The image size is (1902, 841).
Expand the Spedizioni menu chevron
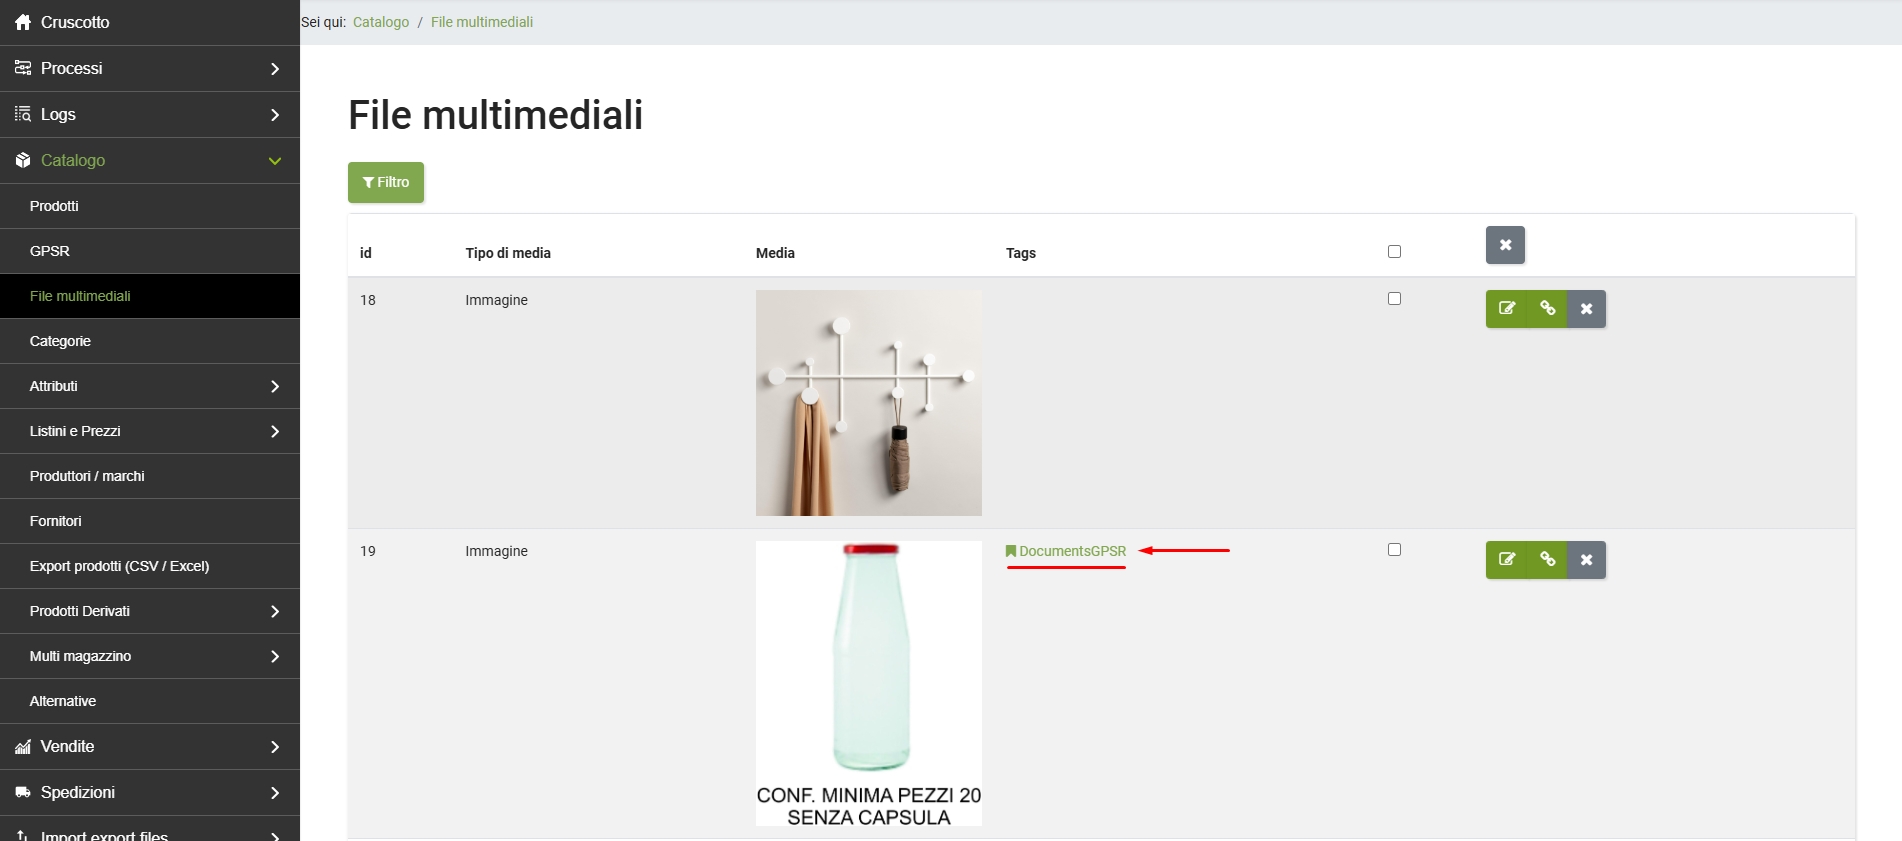pyautogui.click(x=275, y=793)
